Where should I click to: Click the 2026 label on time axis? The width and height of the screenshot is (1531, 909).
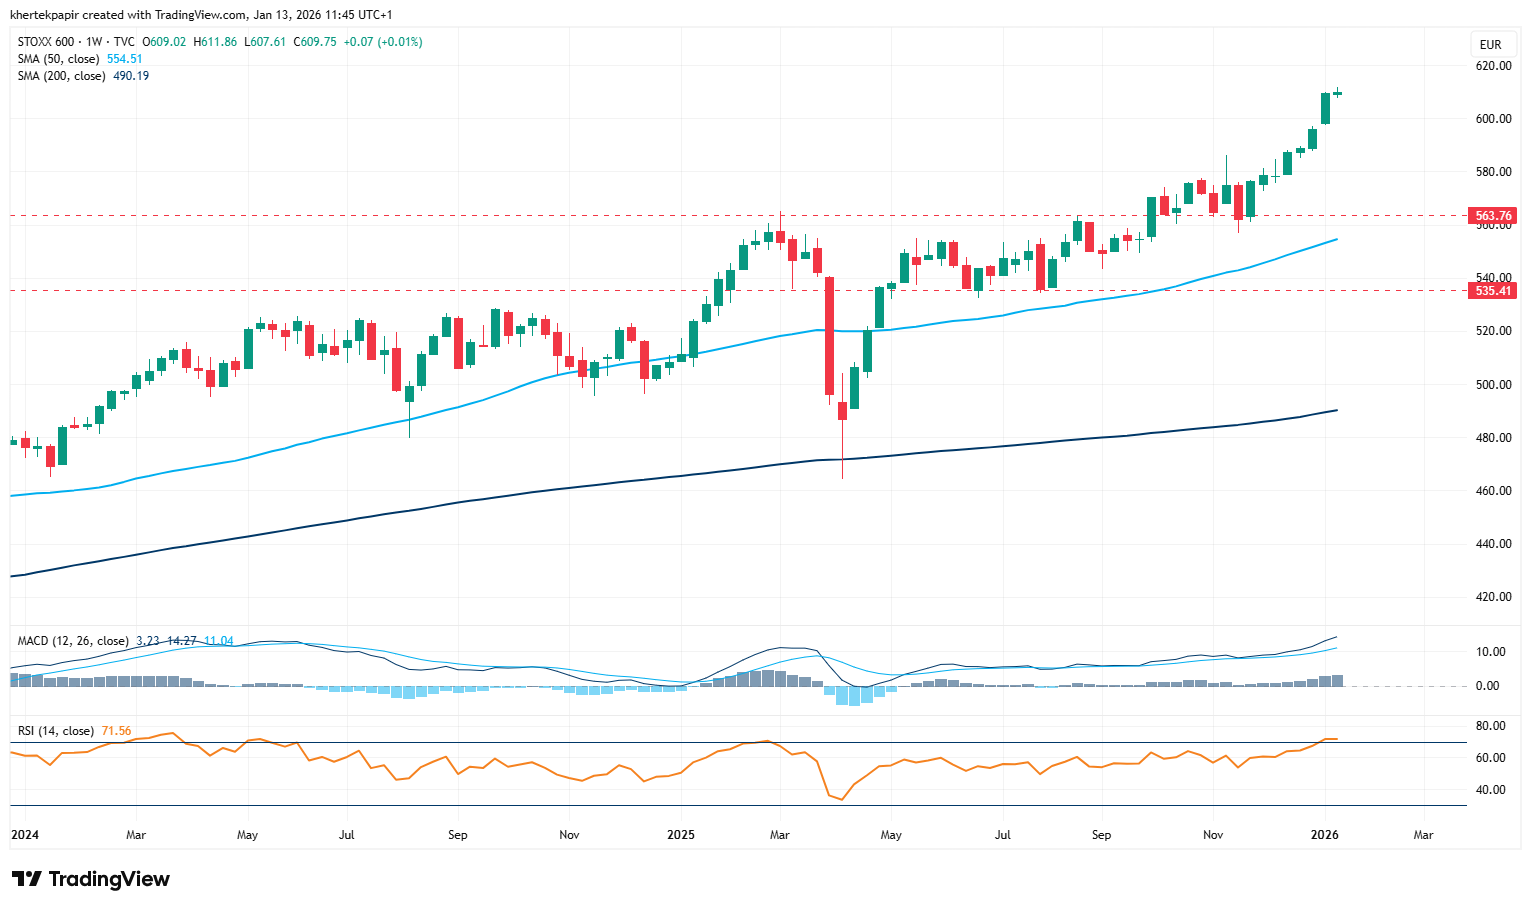pos(1325,835)
